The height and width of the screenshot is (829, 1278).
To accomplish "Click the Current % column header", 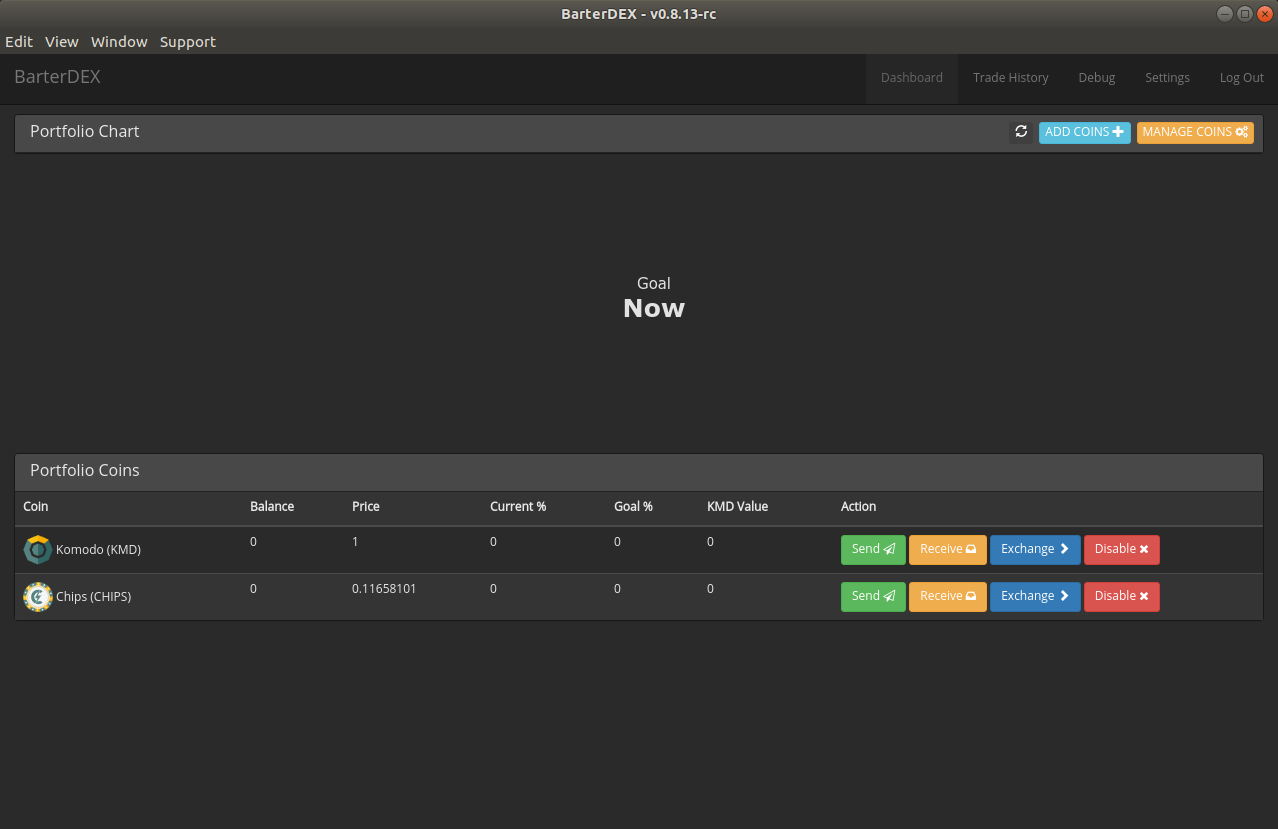I will [x=518, y=507].
